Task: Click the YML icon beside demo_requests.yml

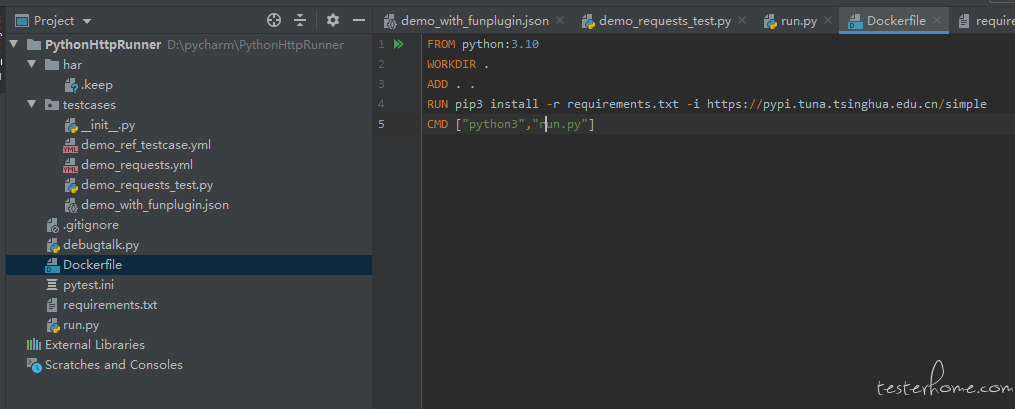Action: 70,165
